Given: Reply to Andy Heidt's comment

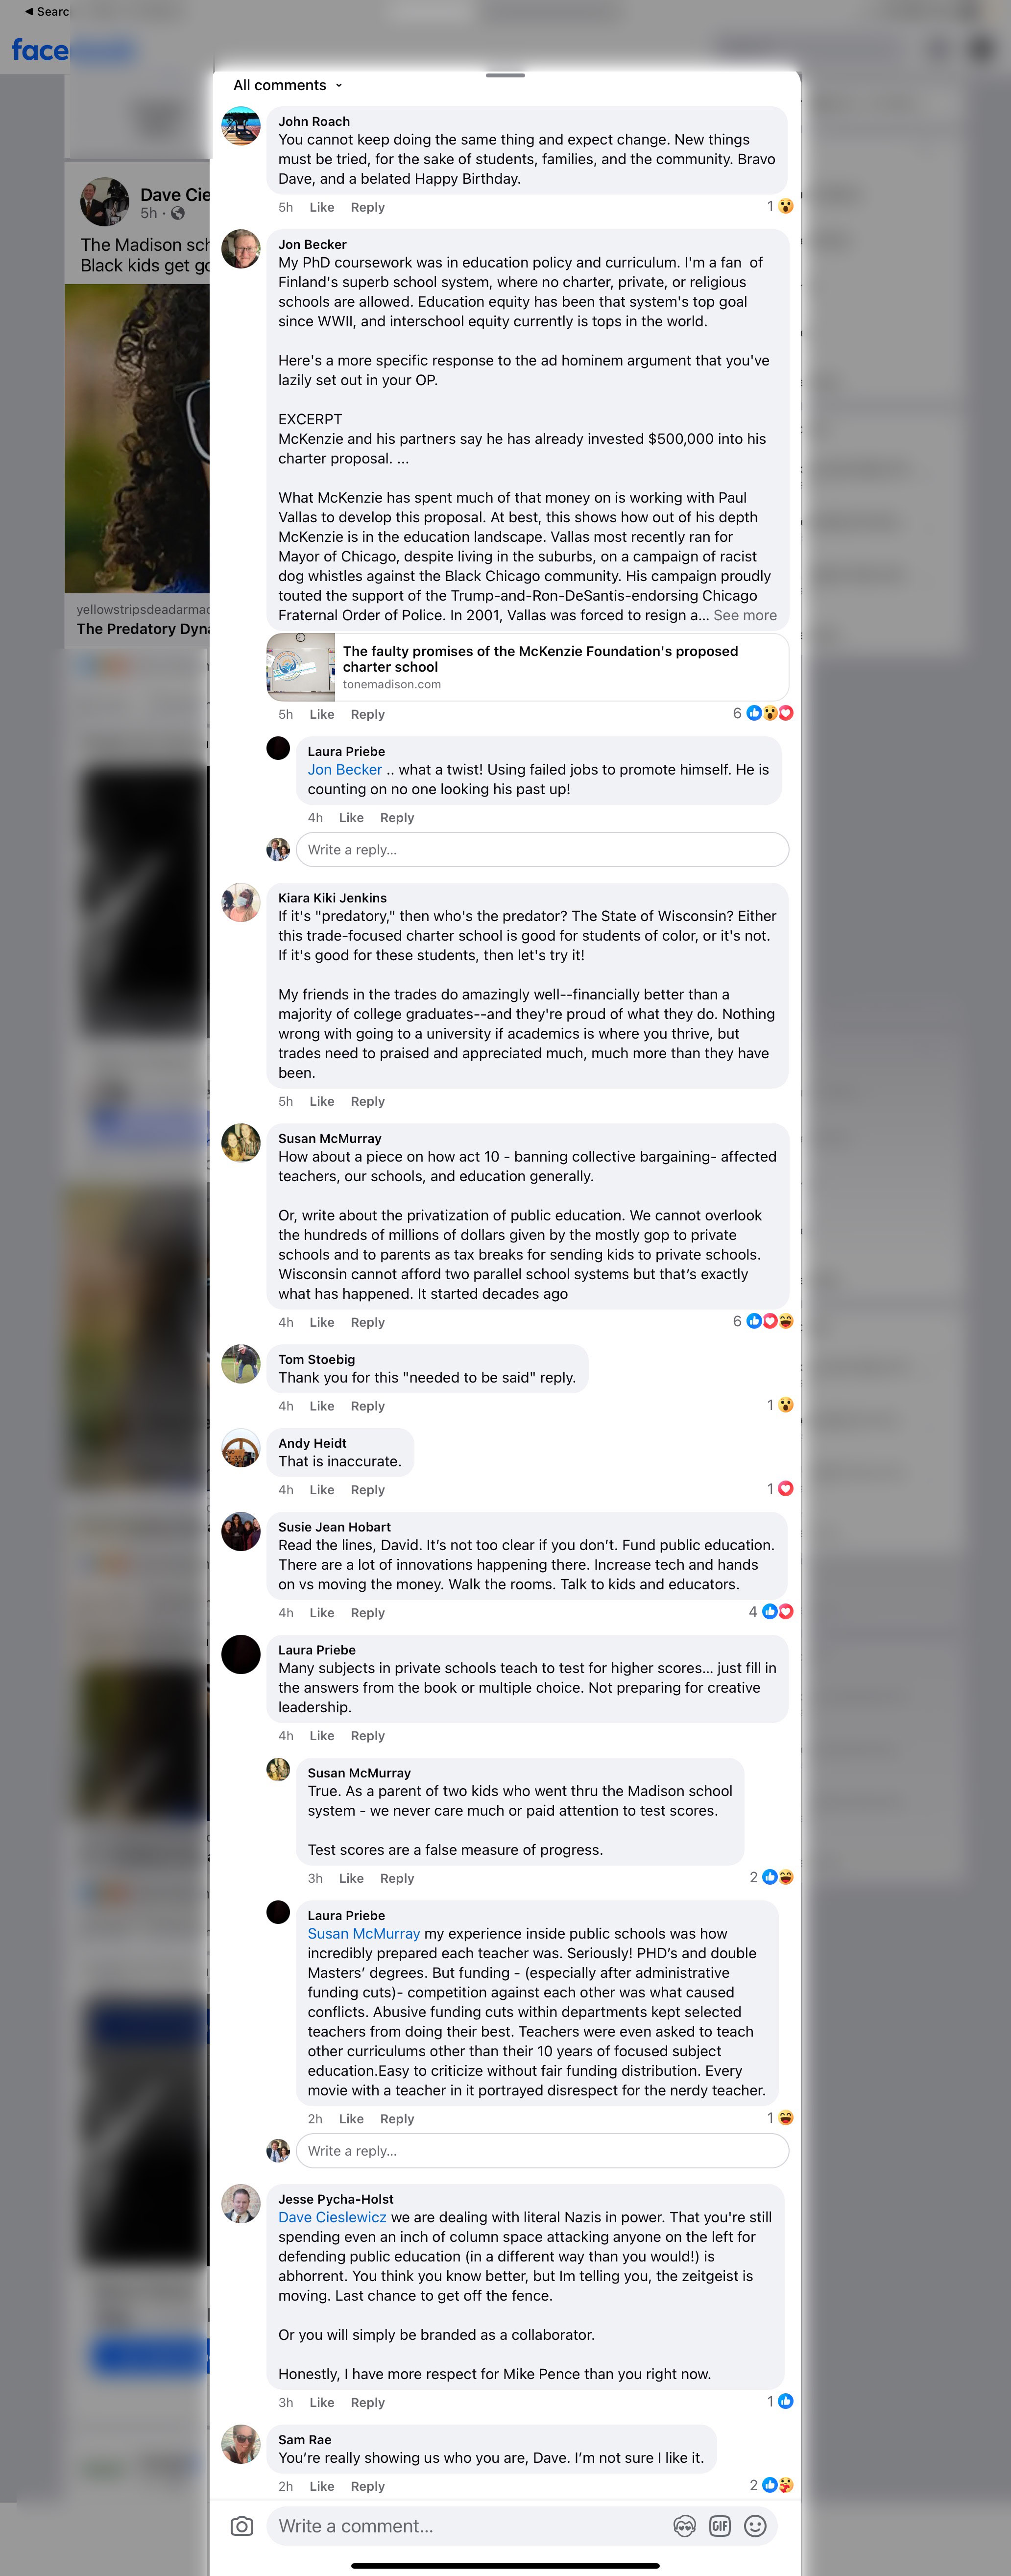Looking at the screenshot, I should click(x=367, y=1490).
